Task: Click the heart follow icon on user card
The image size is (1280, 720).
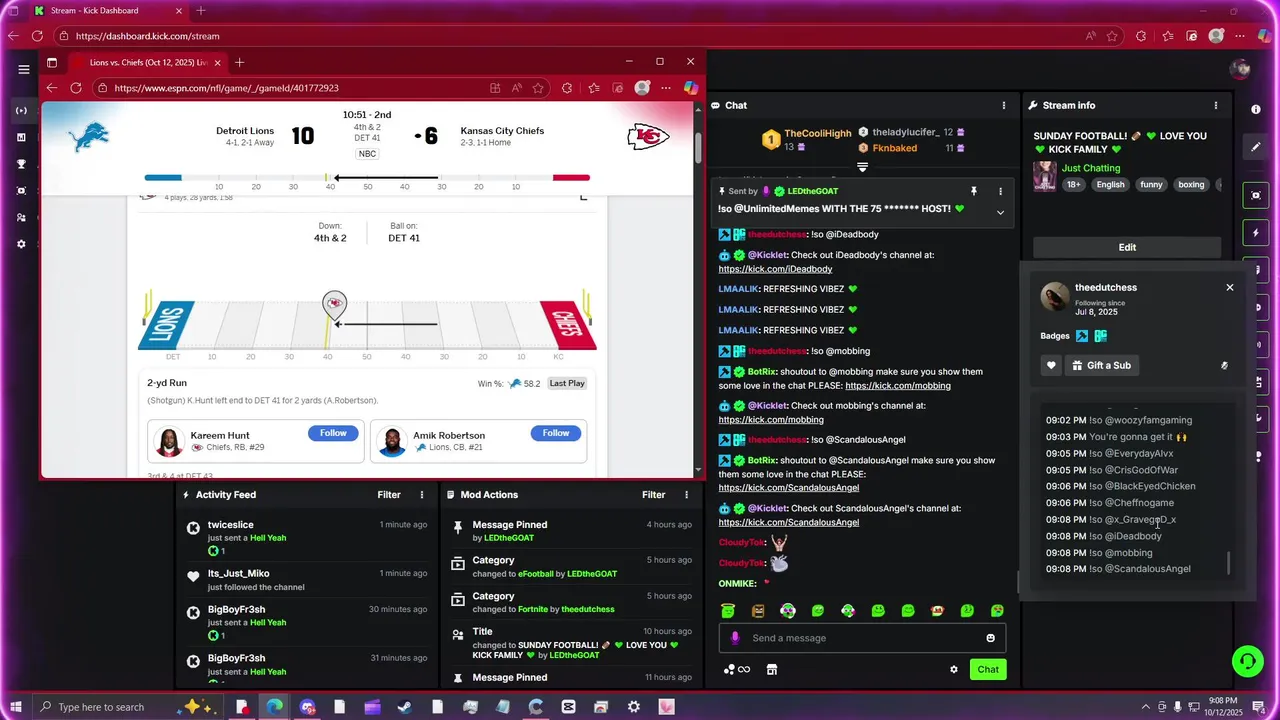Action: pyautogui.click(x=1051, y=365)
